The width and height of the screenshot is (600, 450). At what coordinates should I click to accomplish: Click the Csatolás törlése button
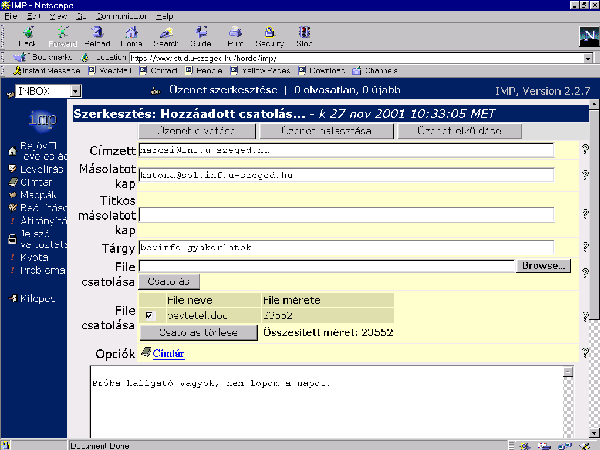click(199, 332)
